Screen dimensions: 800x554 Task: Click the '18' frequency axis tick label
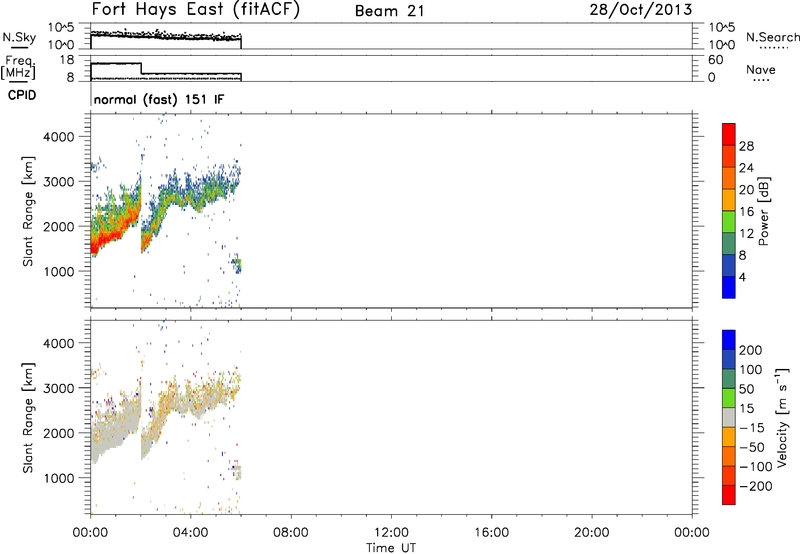67,60
